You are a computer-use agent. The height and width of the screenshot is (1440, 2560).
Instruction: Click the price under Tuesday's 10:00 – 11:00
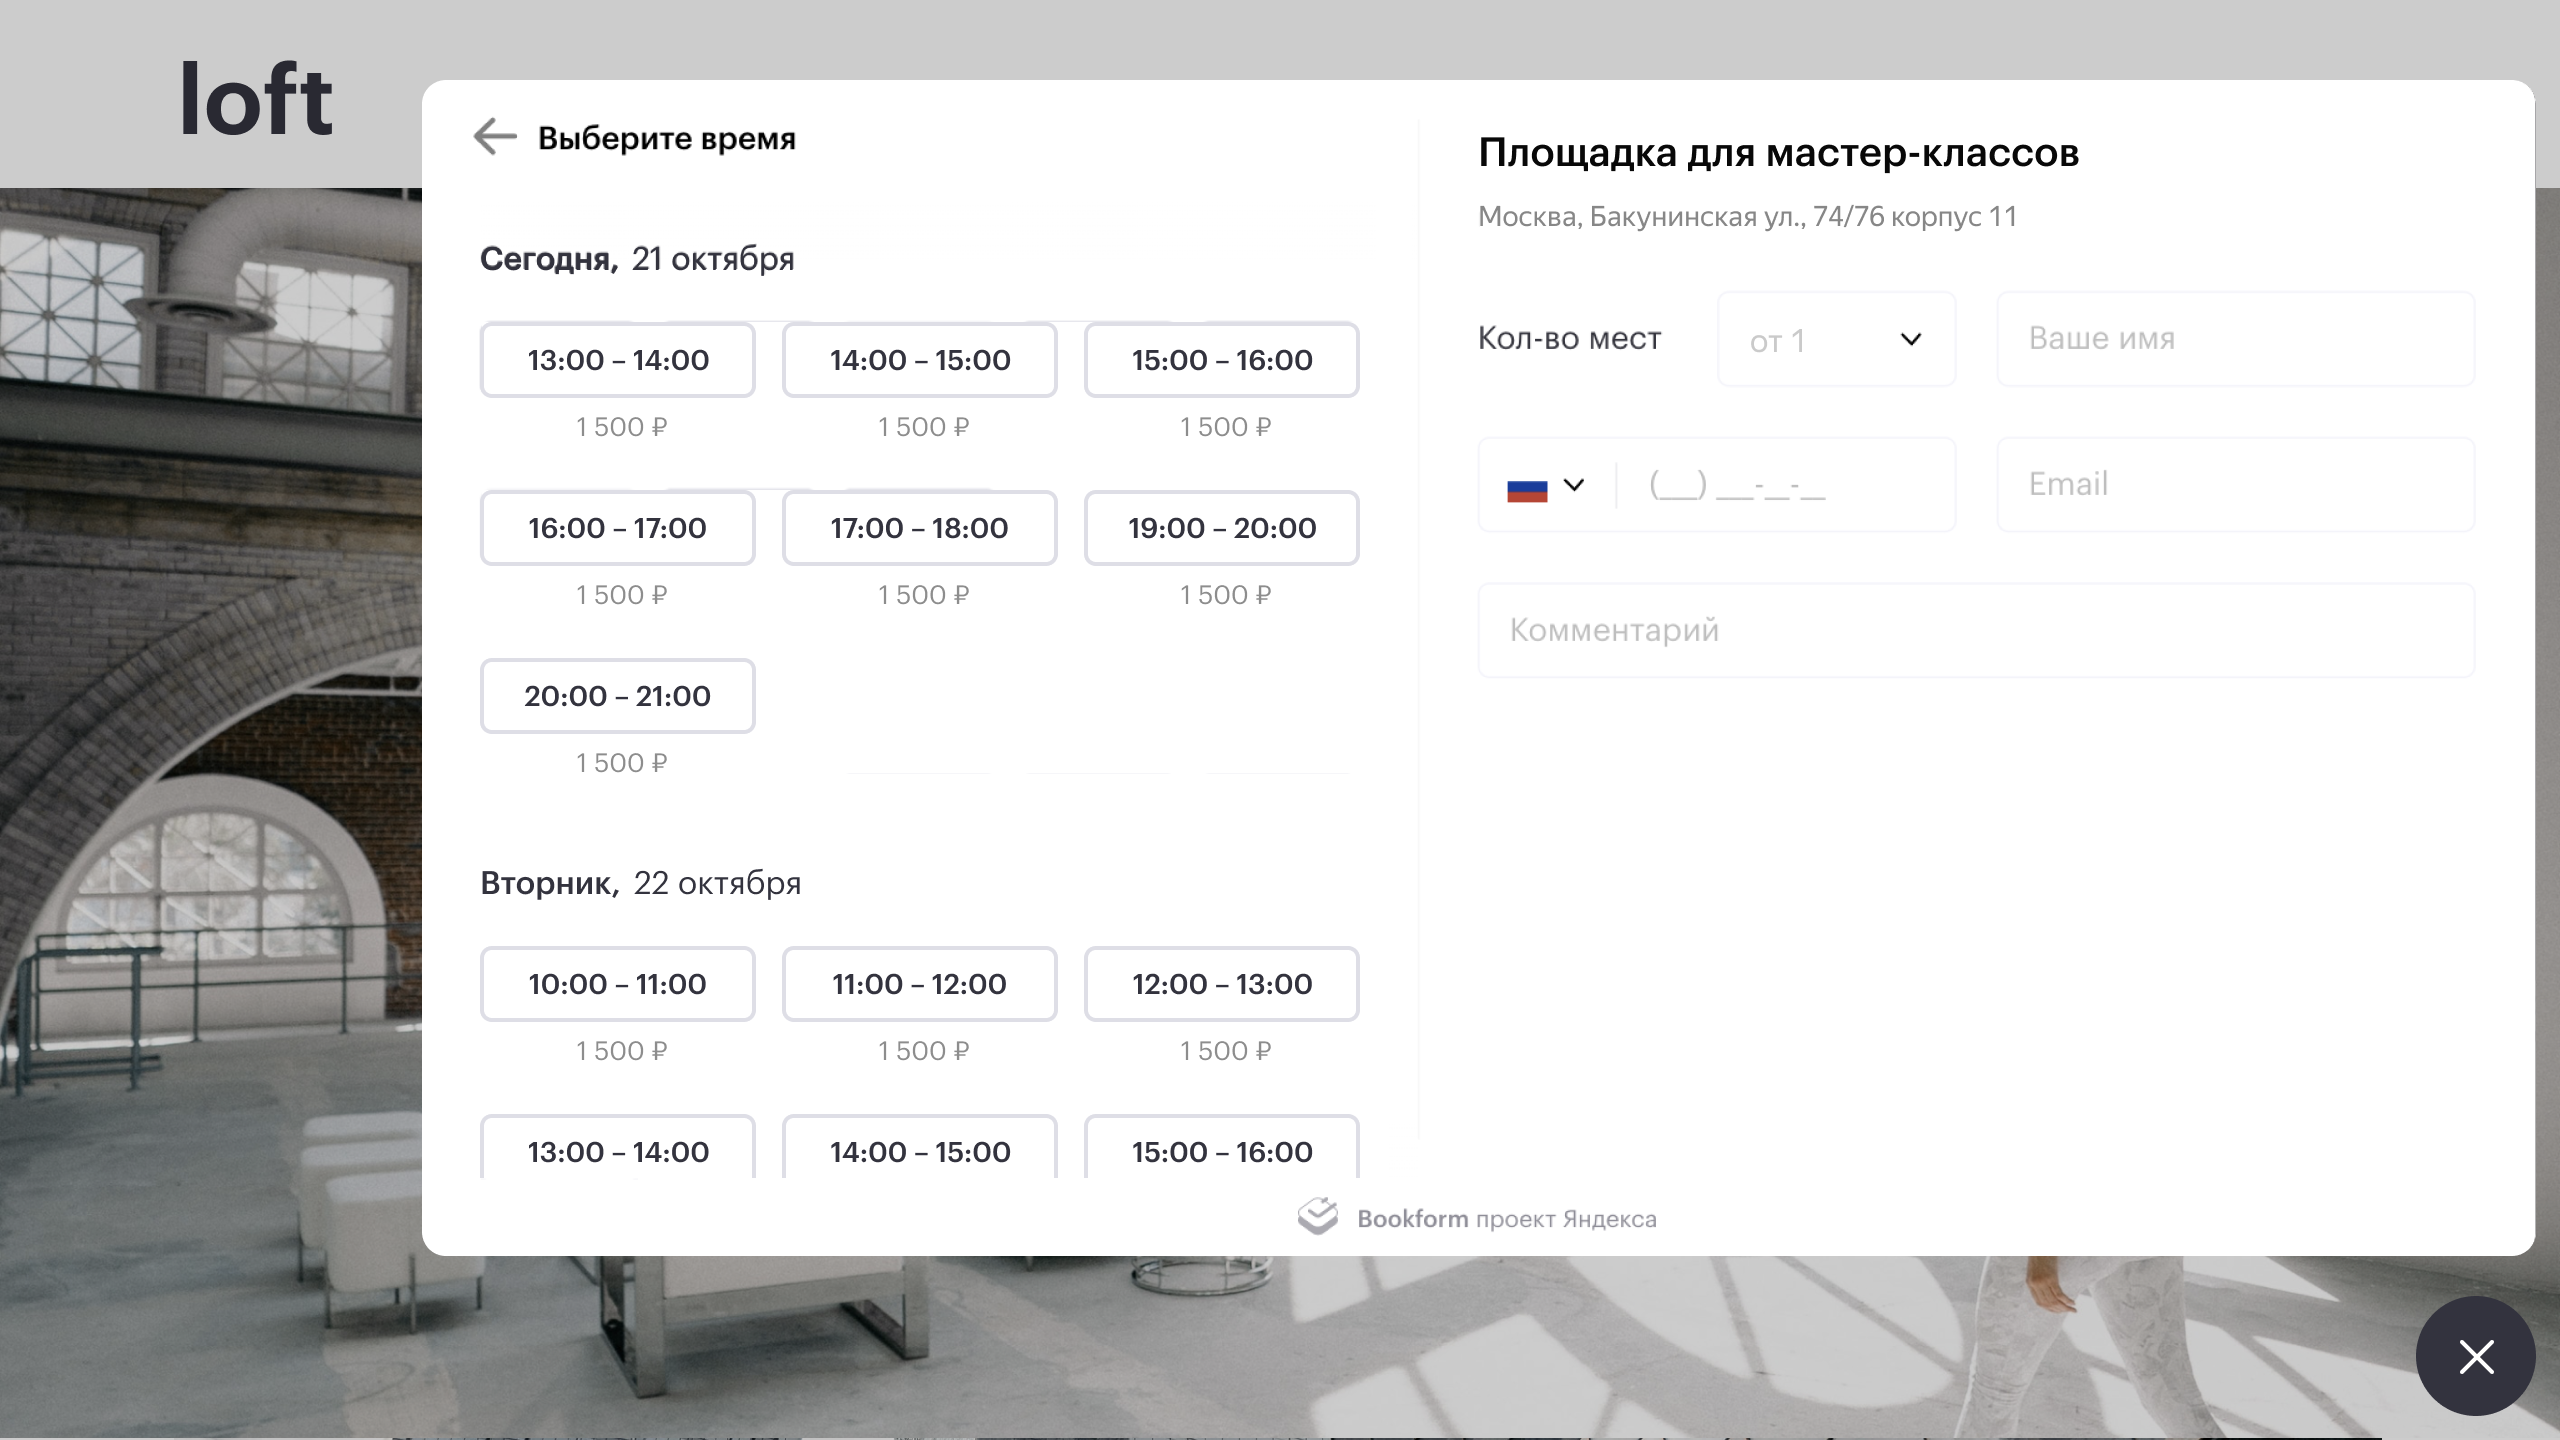click(621, 1051)
